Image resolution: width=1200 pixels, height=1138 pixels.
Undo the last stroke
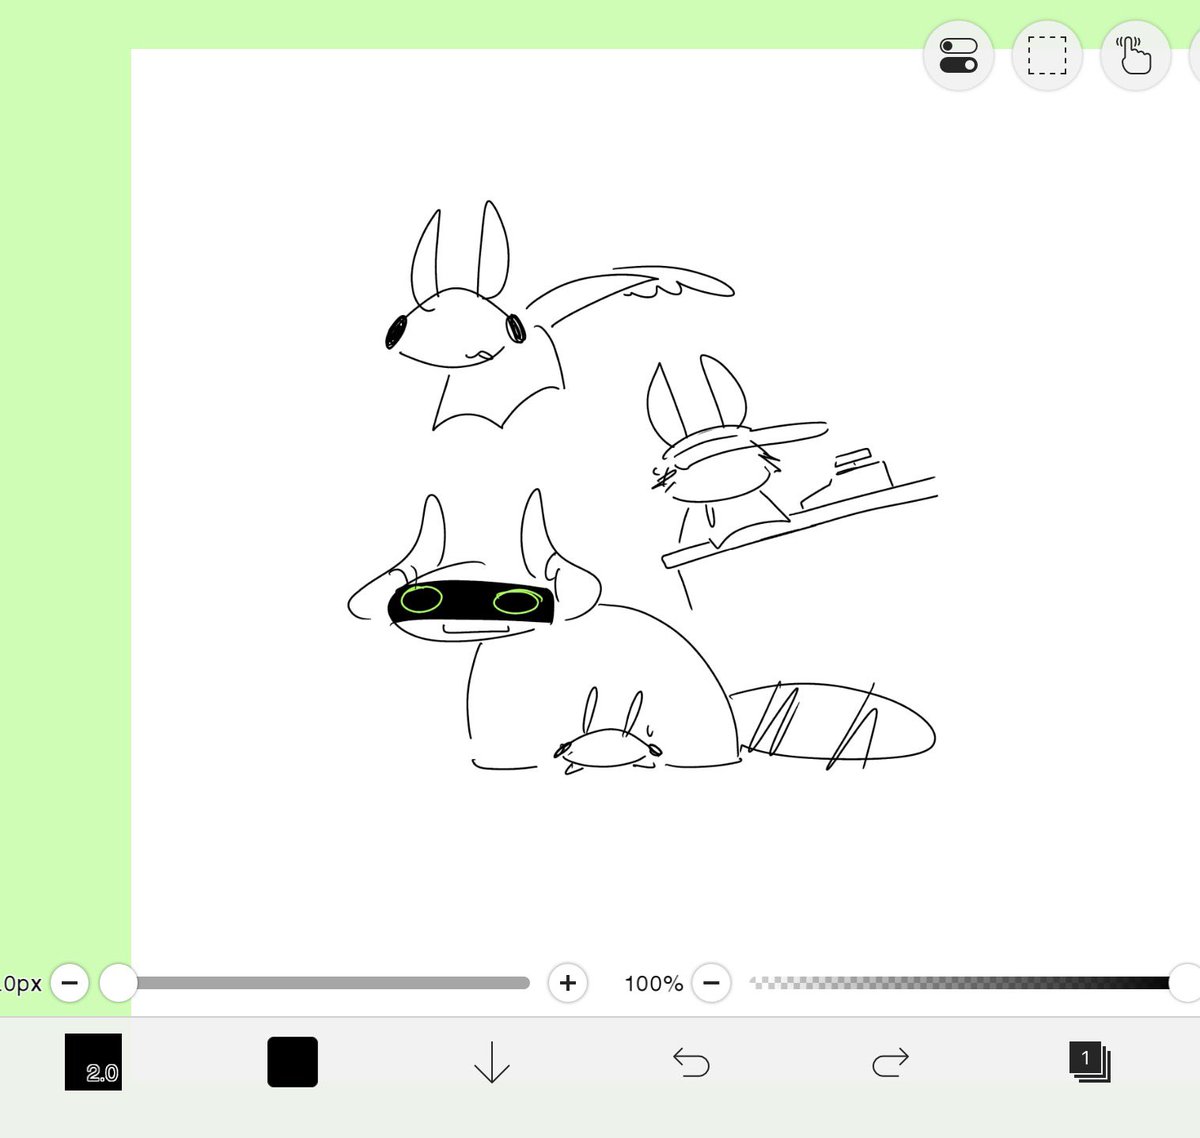691,1062
